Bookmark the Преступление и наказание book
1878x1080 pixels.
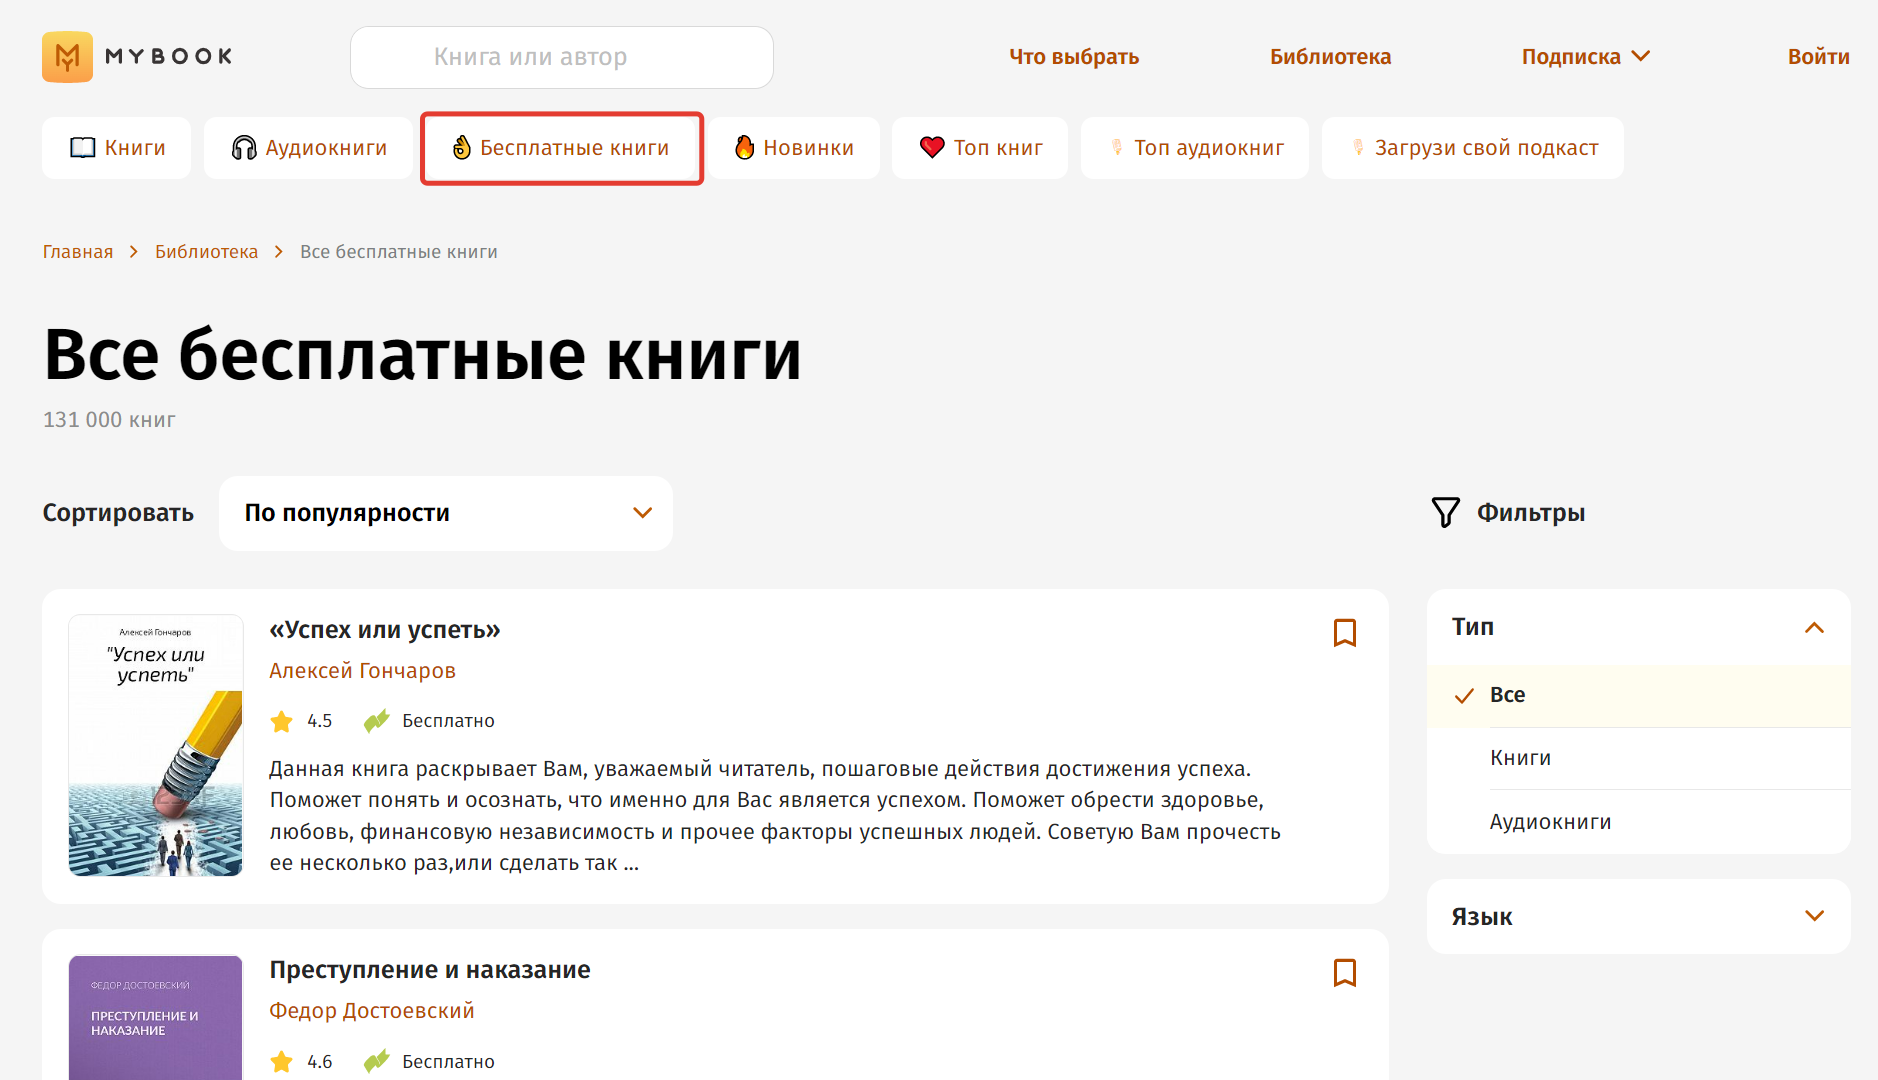tap(1345, 972)
